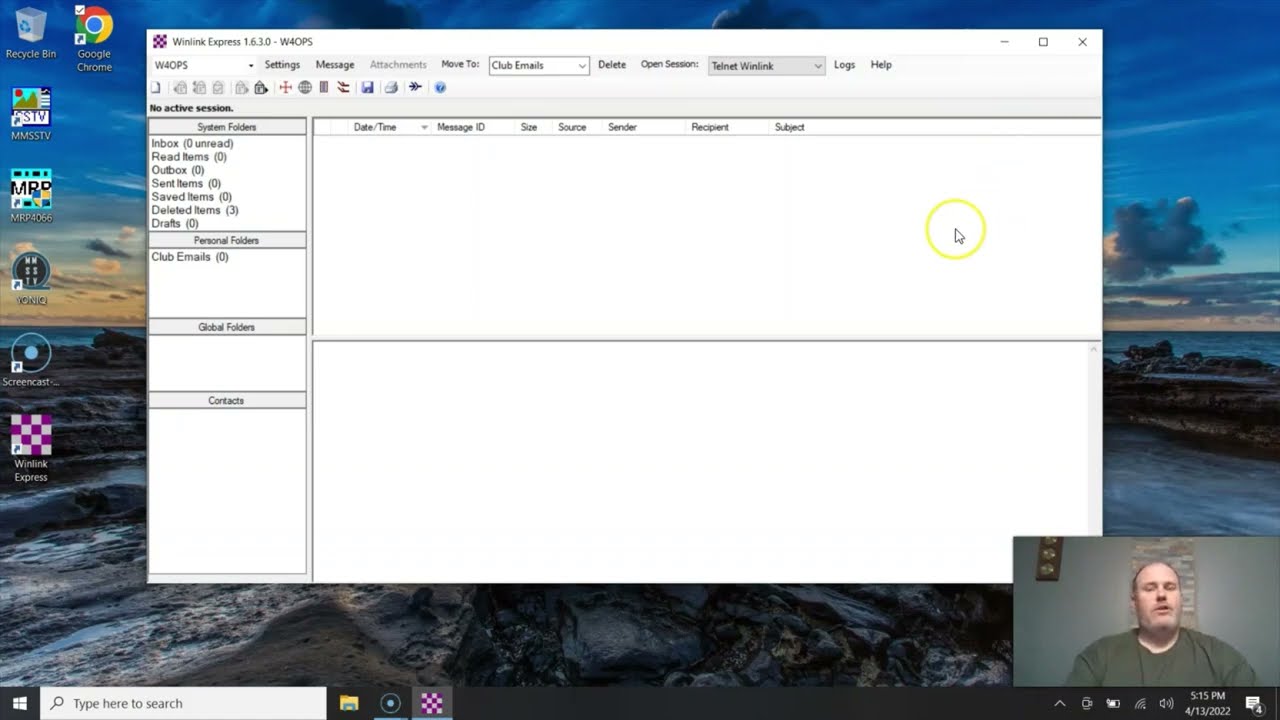The image size is (1280, 720).
Task: Select the Sent Items folder
Action: 186,184
